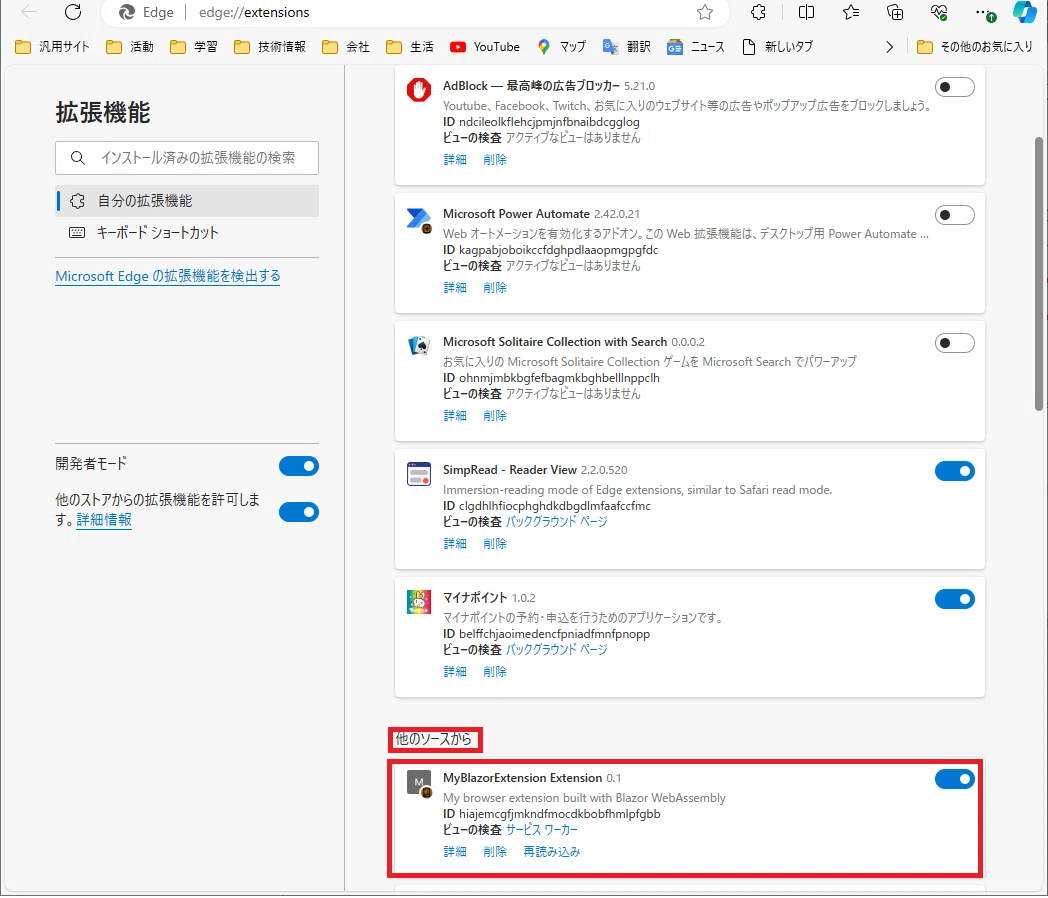Screen dimensions: 1048x898
Task: Click 削除 for AdBlock
Action: tap(495, 160)
